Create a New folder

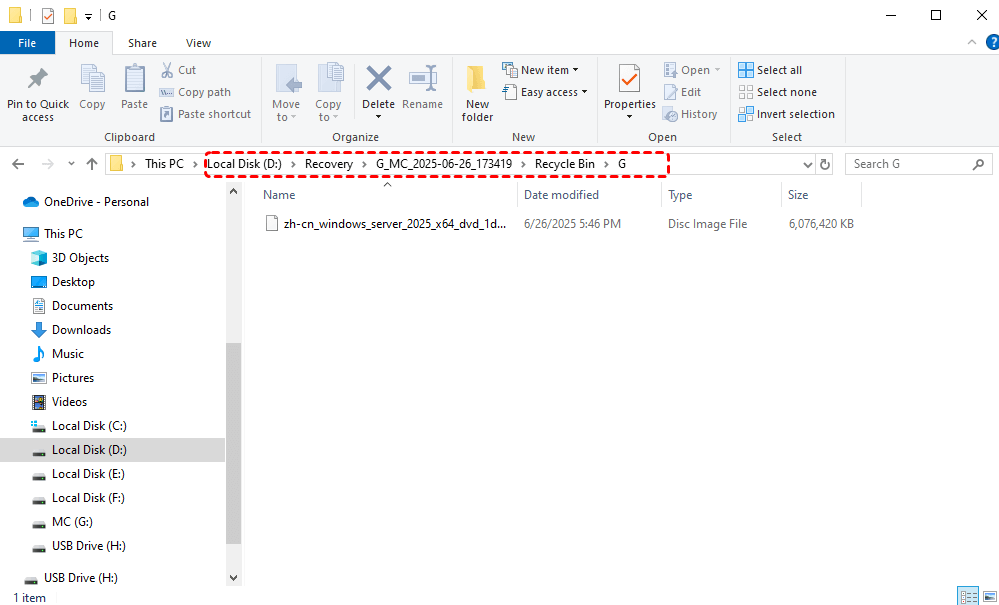coord(477,93)
